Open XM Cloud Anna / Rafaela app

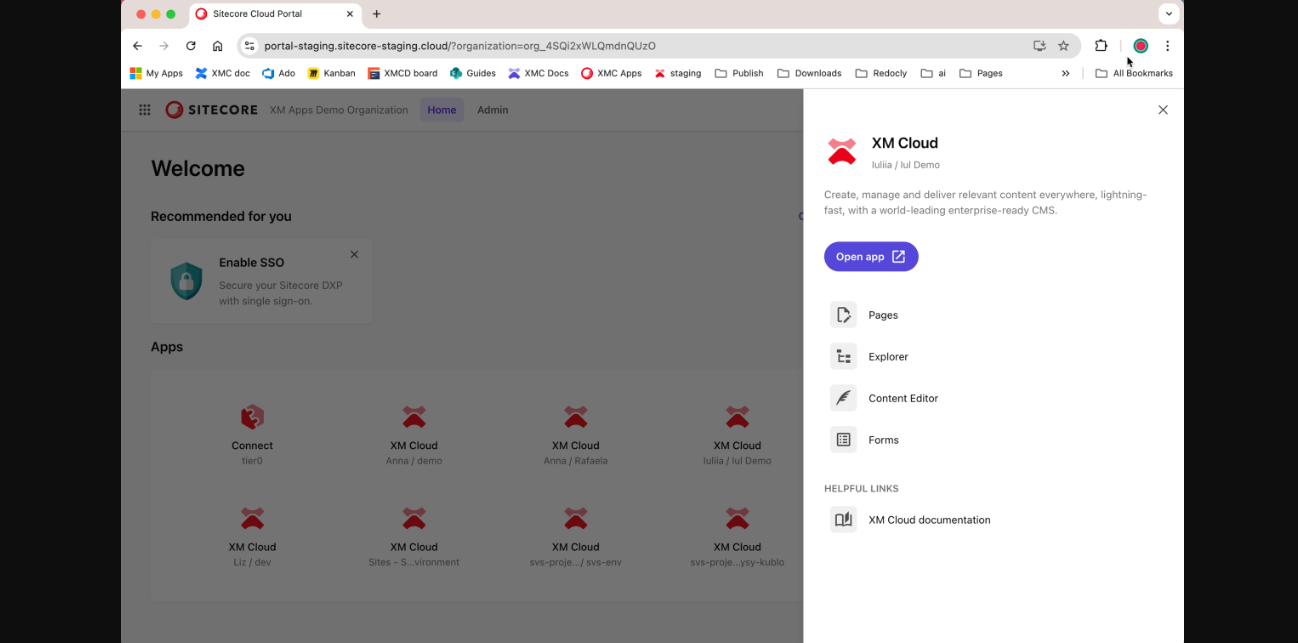click(575, 434)
